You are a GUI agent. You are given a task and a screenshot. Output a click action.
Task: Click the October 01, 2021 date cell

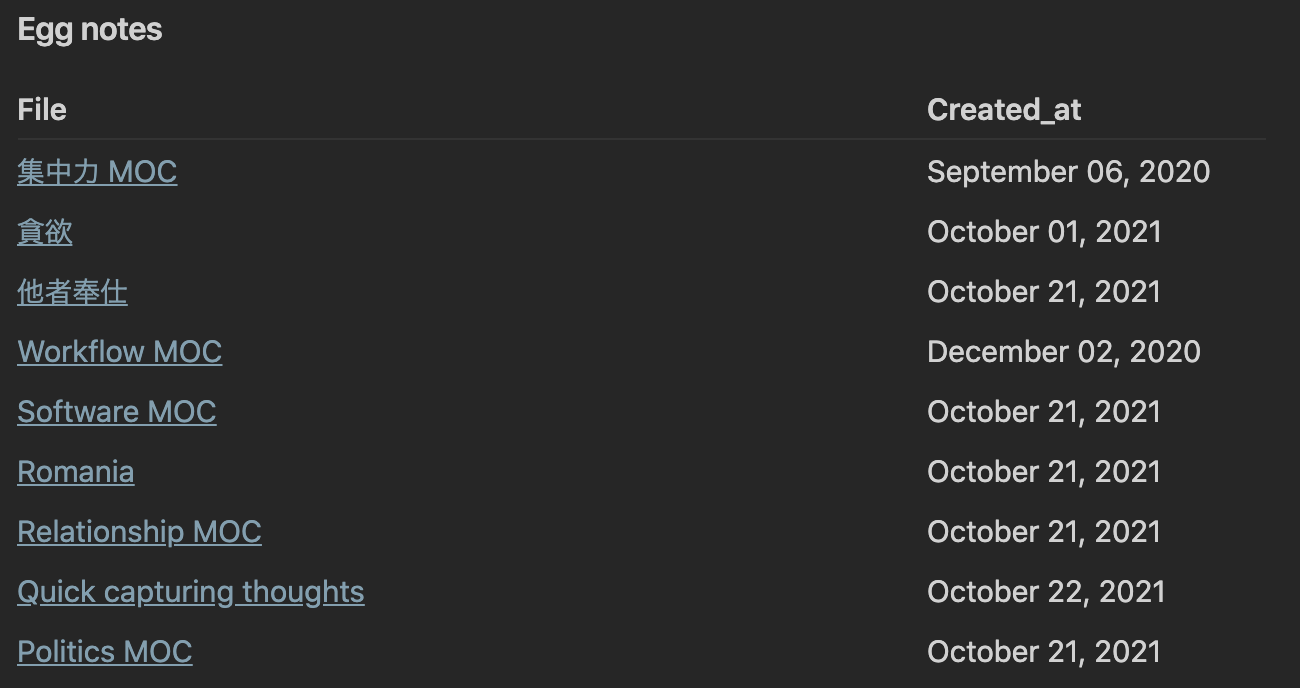[x=1044, y=232]
